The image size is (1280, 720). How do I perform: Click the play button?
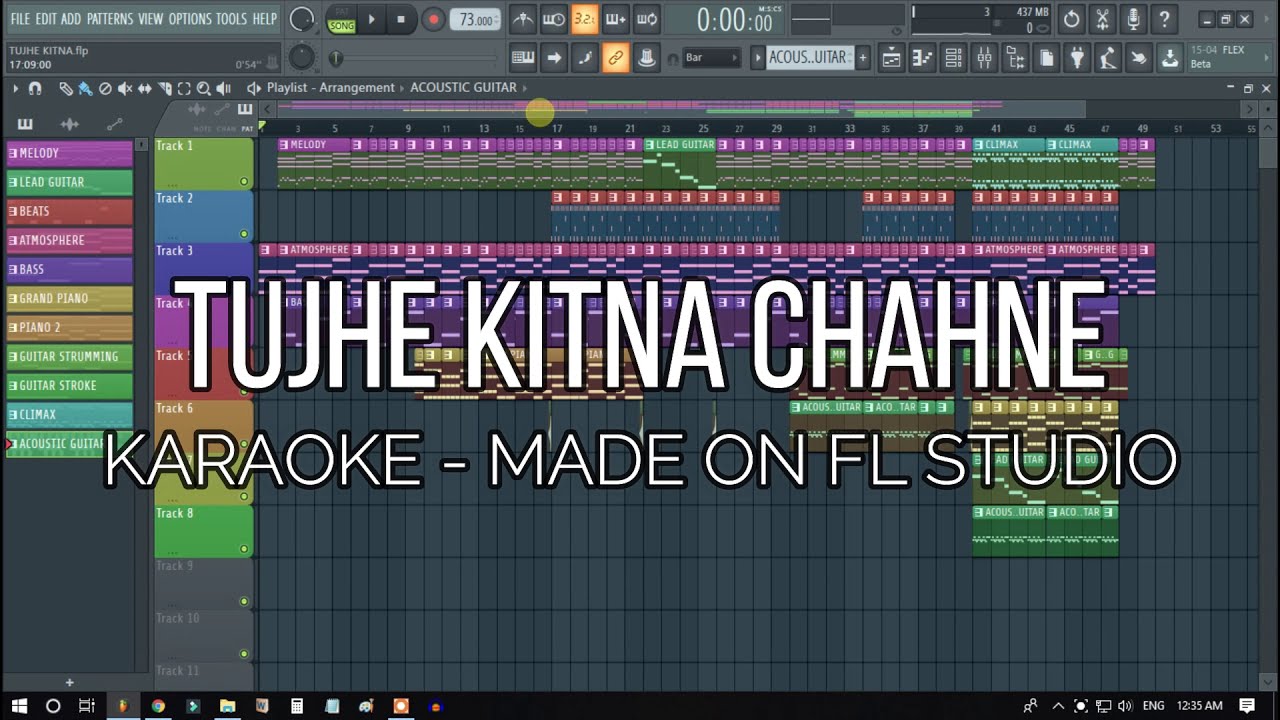coord(372,19)
